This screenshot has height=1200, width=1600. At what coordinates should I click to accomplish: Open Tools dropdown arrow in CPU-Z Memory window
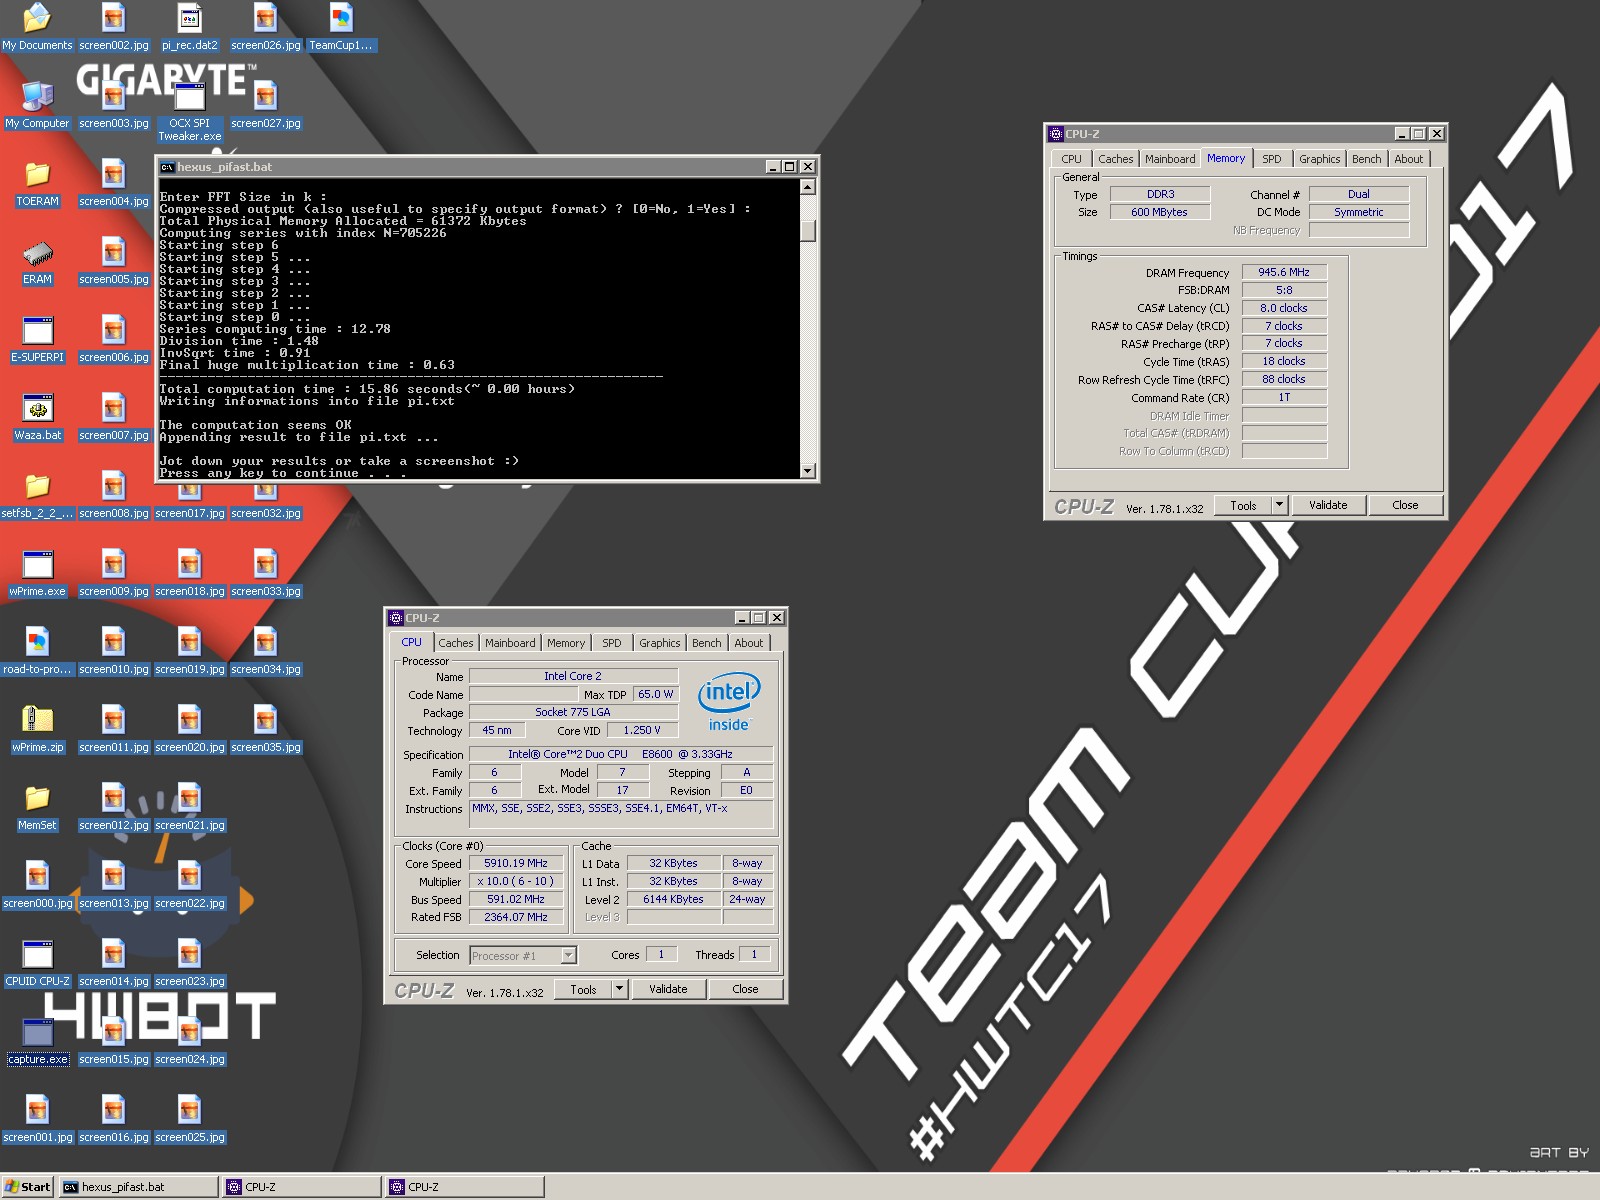pyautogui.click(x=1279, y=505)
